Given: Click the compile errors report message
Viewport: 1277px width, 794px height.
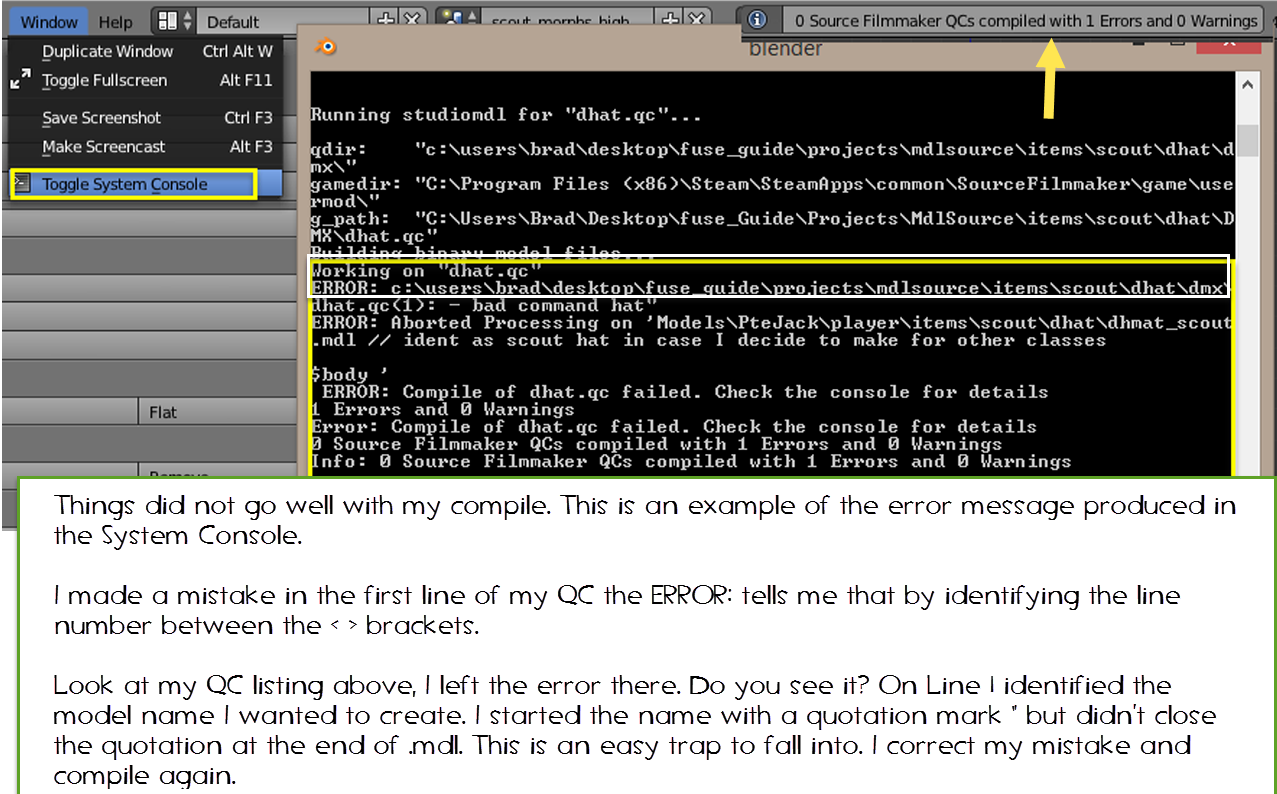Looking at the screenshot, I should coord(1024,20).
